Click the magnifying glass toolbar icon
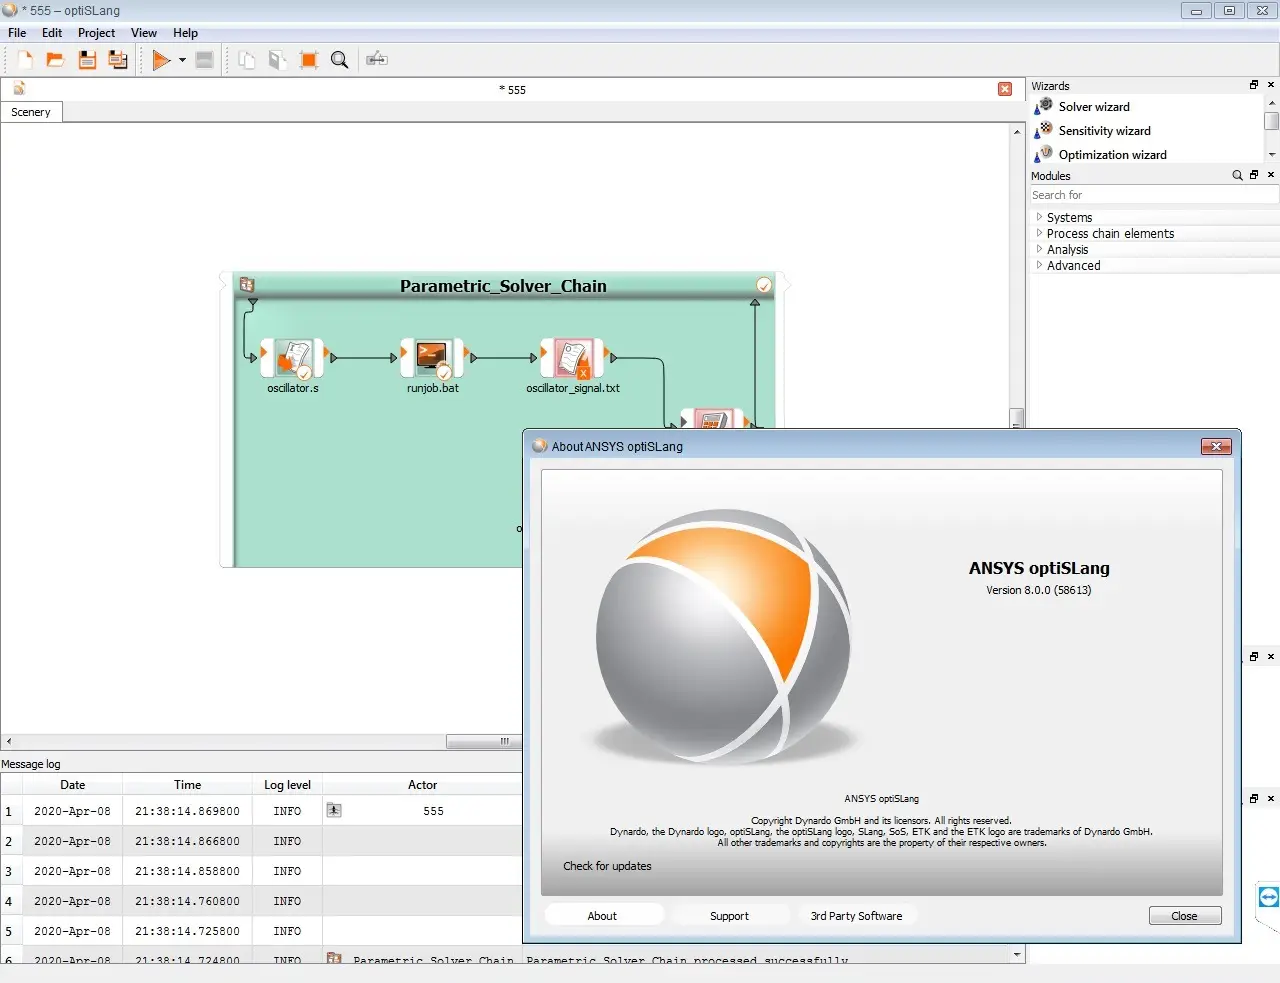 point(339,60)
